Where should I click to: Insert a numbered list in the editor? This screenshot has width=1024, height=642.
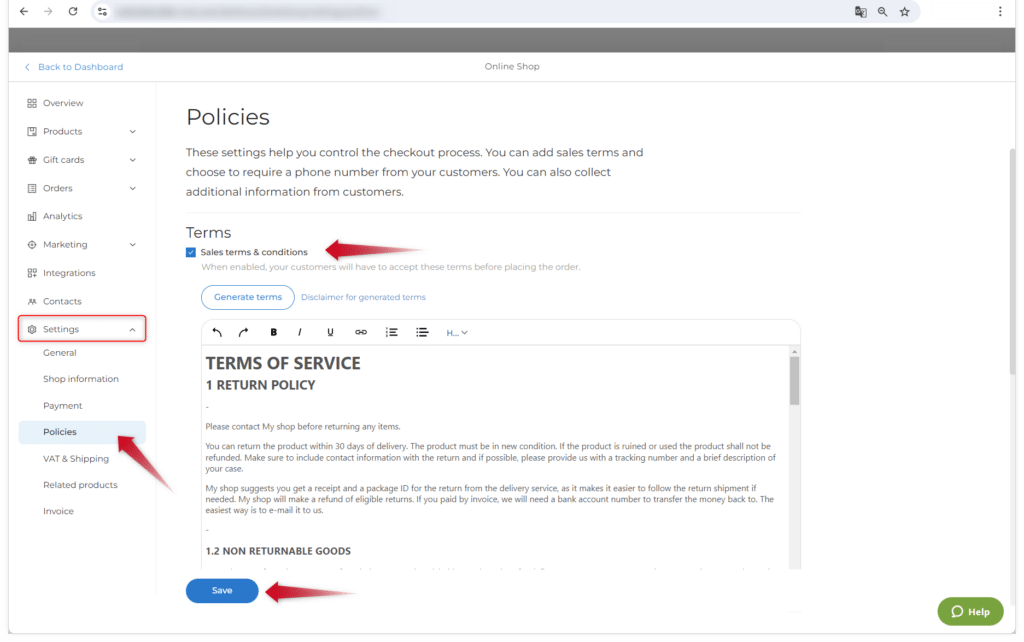(392, 332)
